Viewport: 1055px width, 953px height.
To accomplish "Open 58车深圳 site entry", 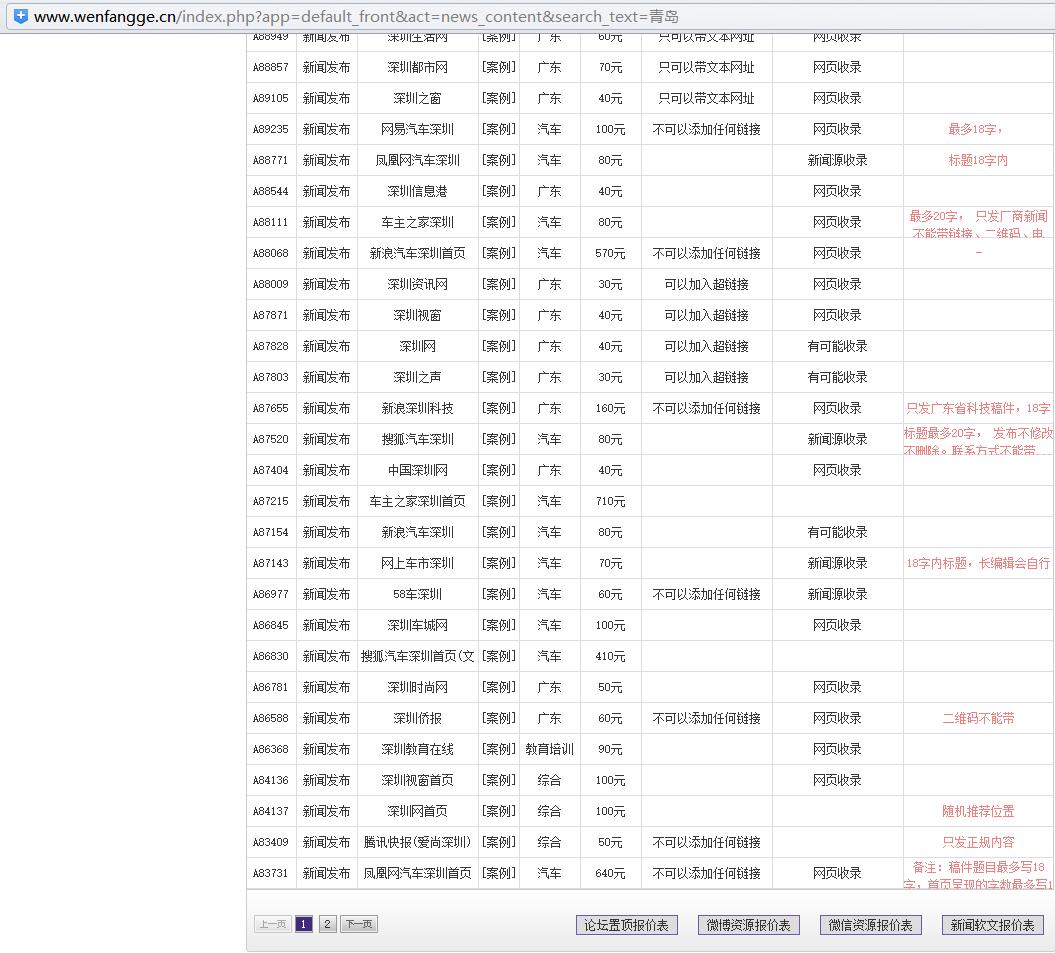I will [x=417, y=594].
